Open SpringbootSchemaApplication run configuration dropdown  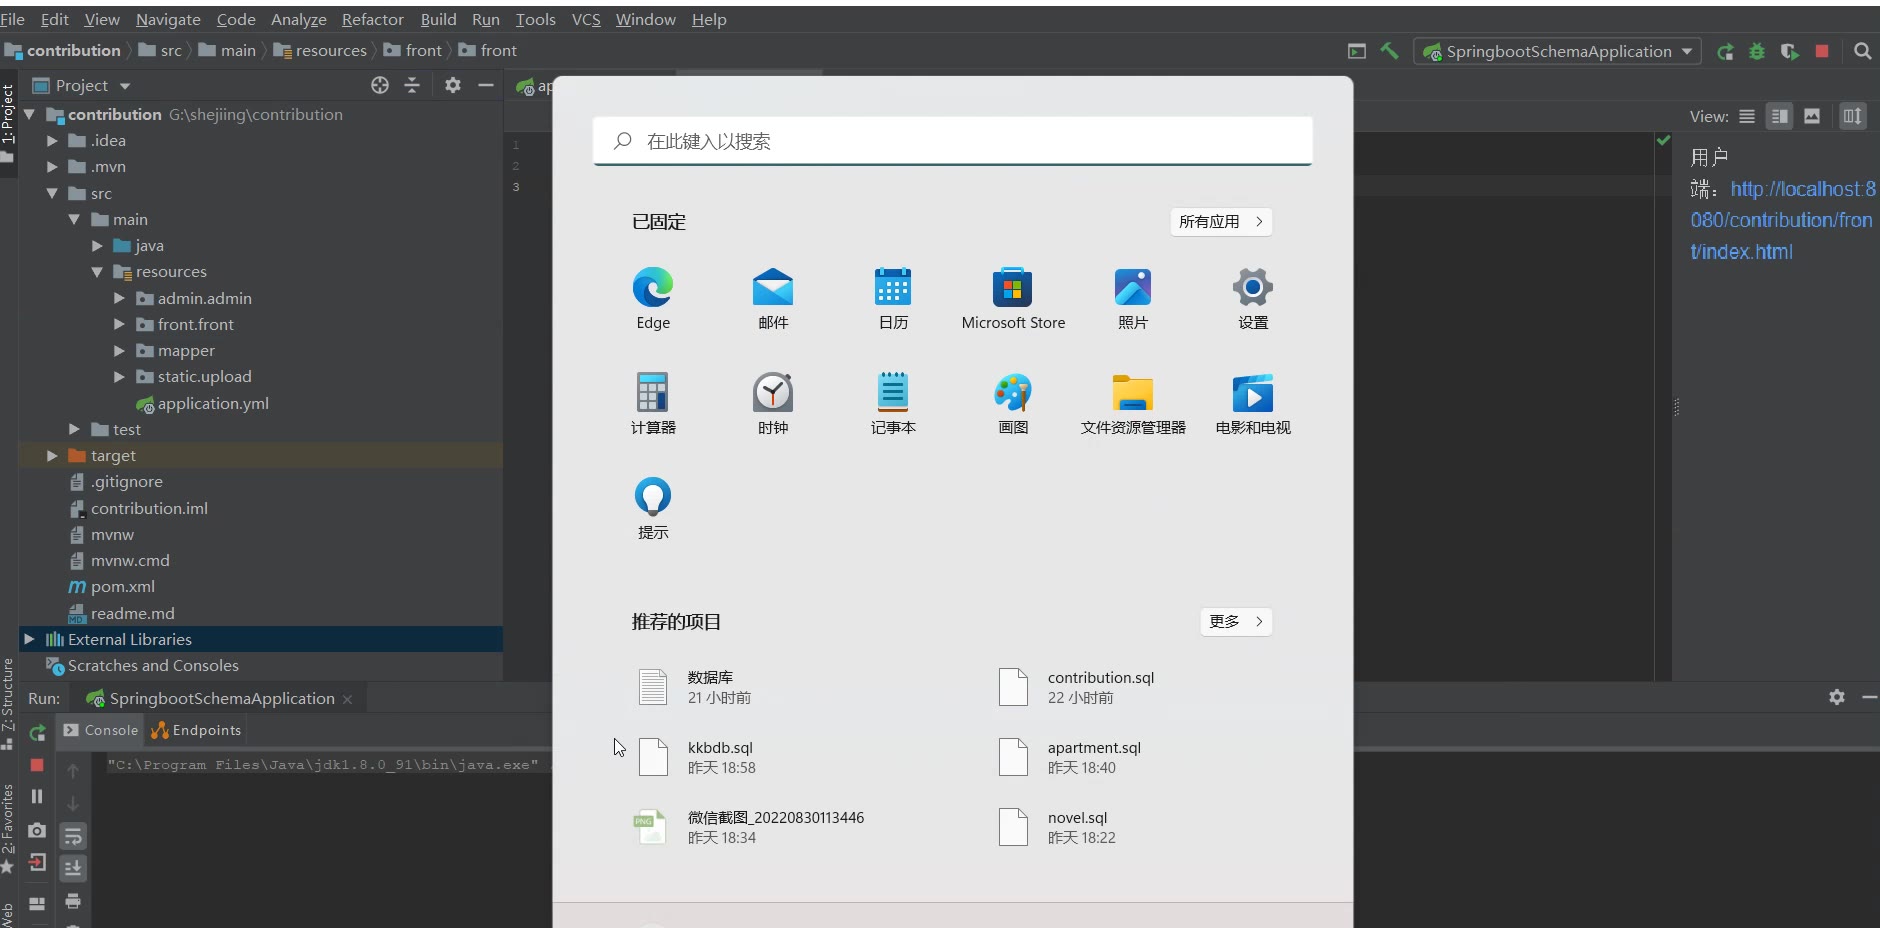pos(1557,51)
